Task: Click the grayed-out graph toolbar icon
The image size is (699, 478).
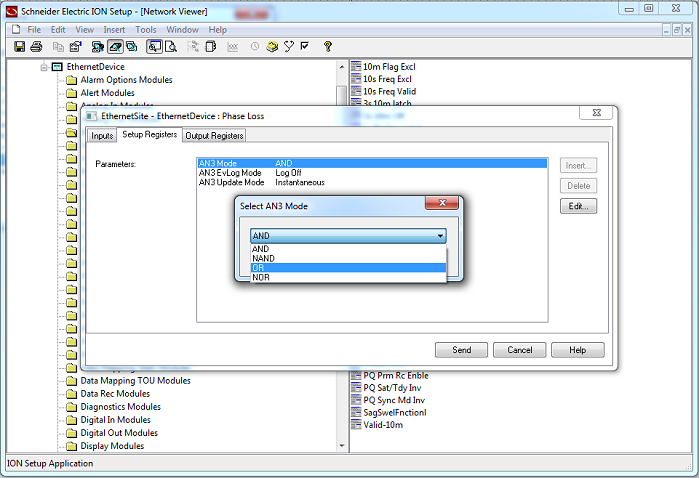Action: point(233,46)
